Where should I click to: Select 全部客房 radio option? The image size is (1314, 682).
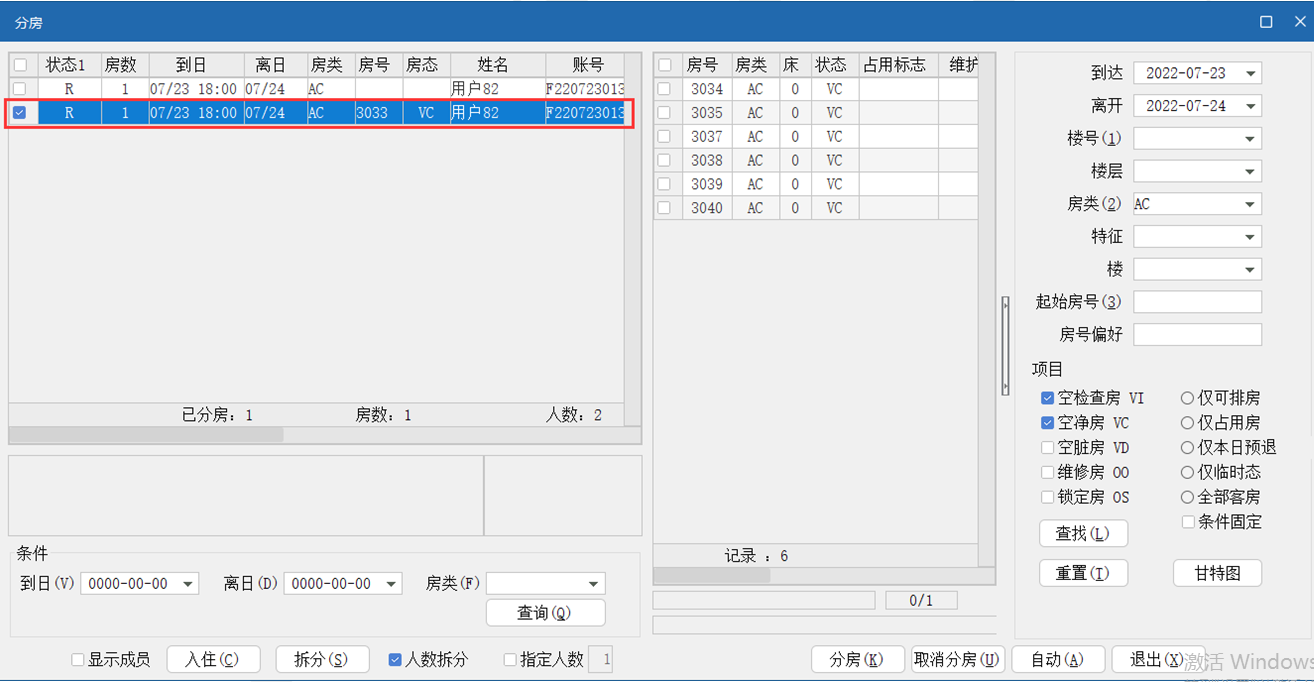[x=1188, y=497]
